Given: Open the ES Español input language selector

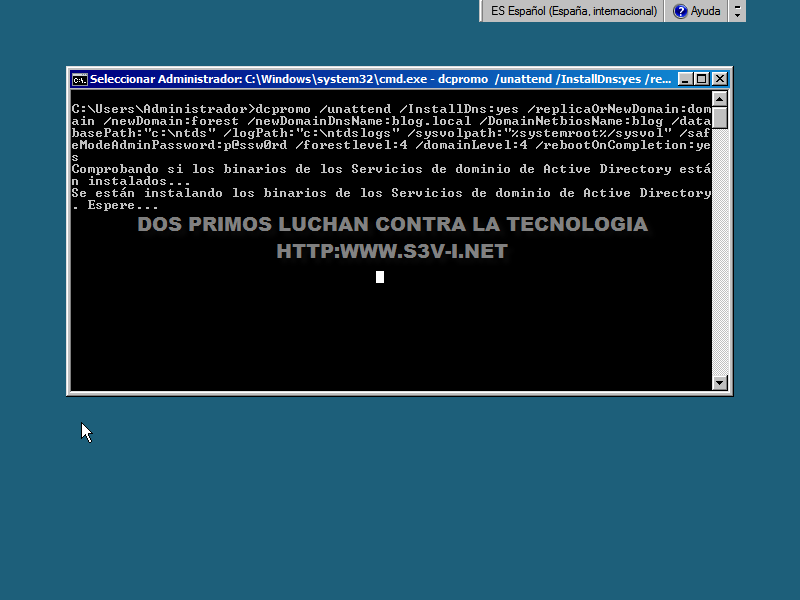Looking at the screenshot, I should coord(573,11).
